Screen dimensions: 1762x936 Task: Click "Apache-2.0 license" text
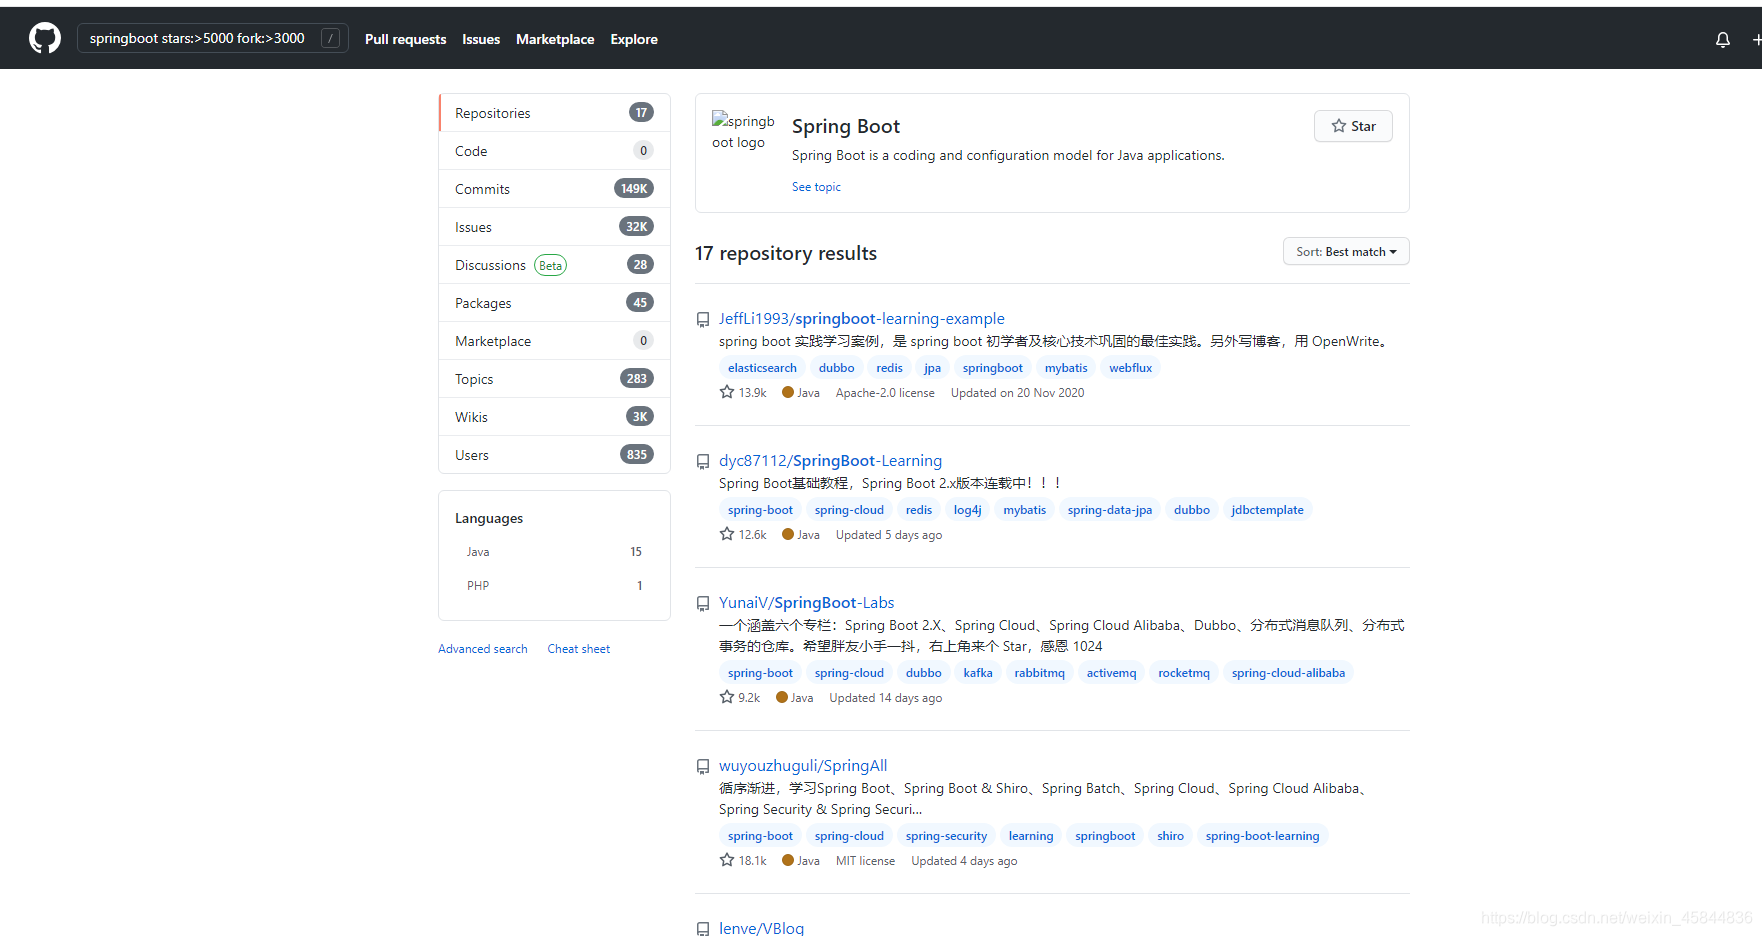pyautogui.click(x=885, y=393)
